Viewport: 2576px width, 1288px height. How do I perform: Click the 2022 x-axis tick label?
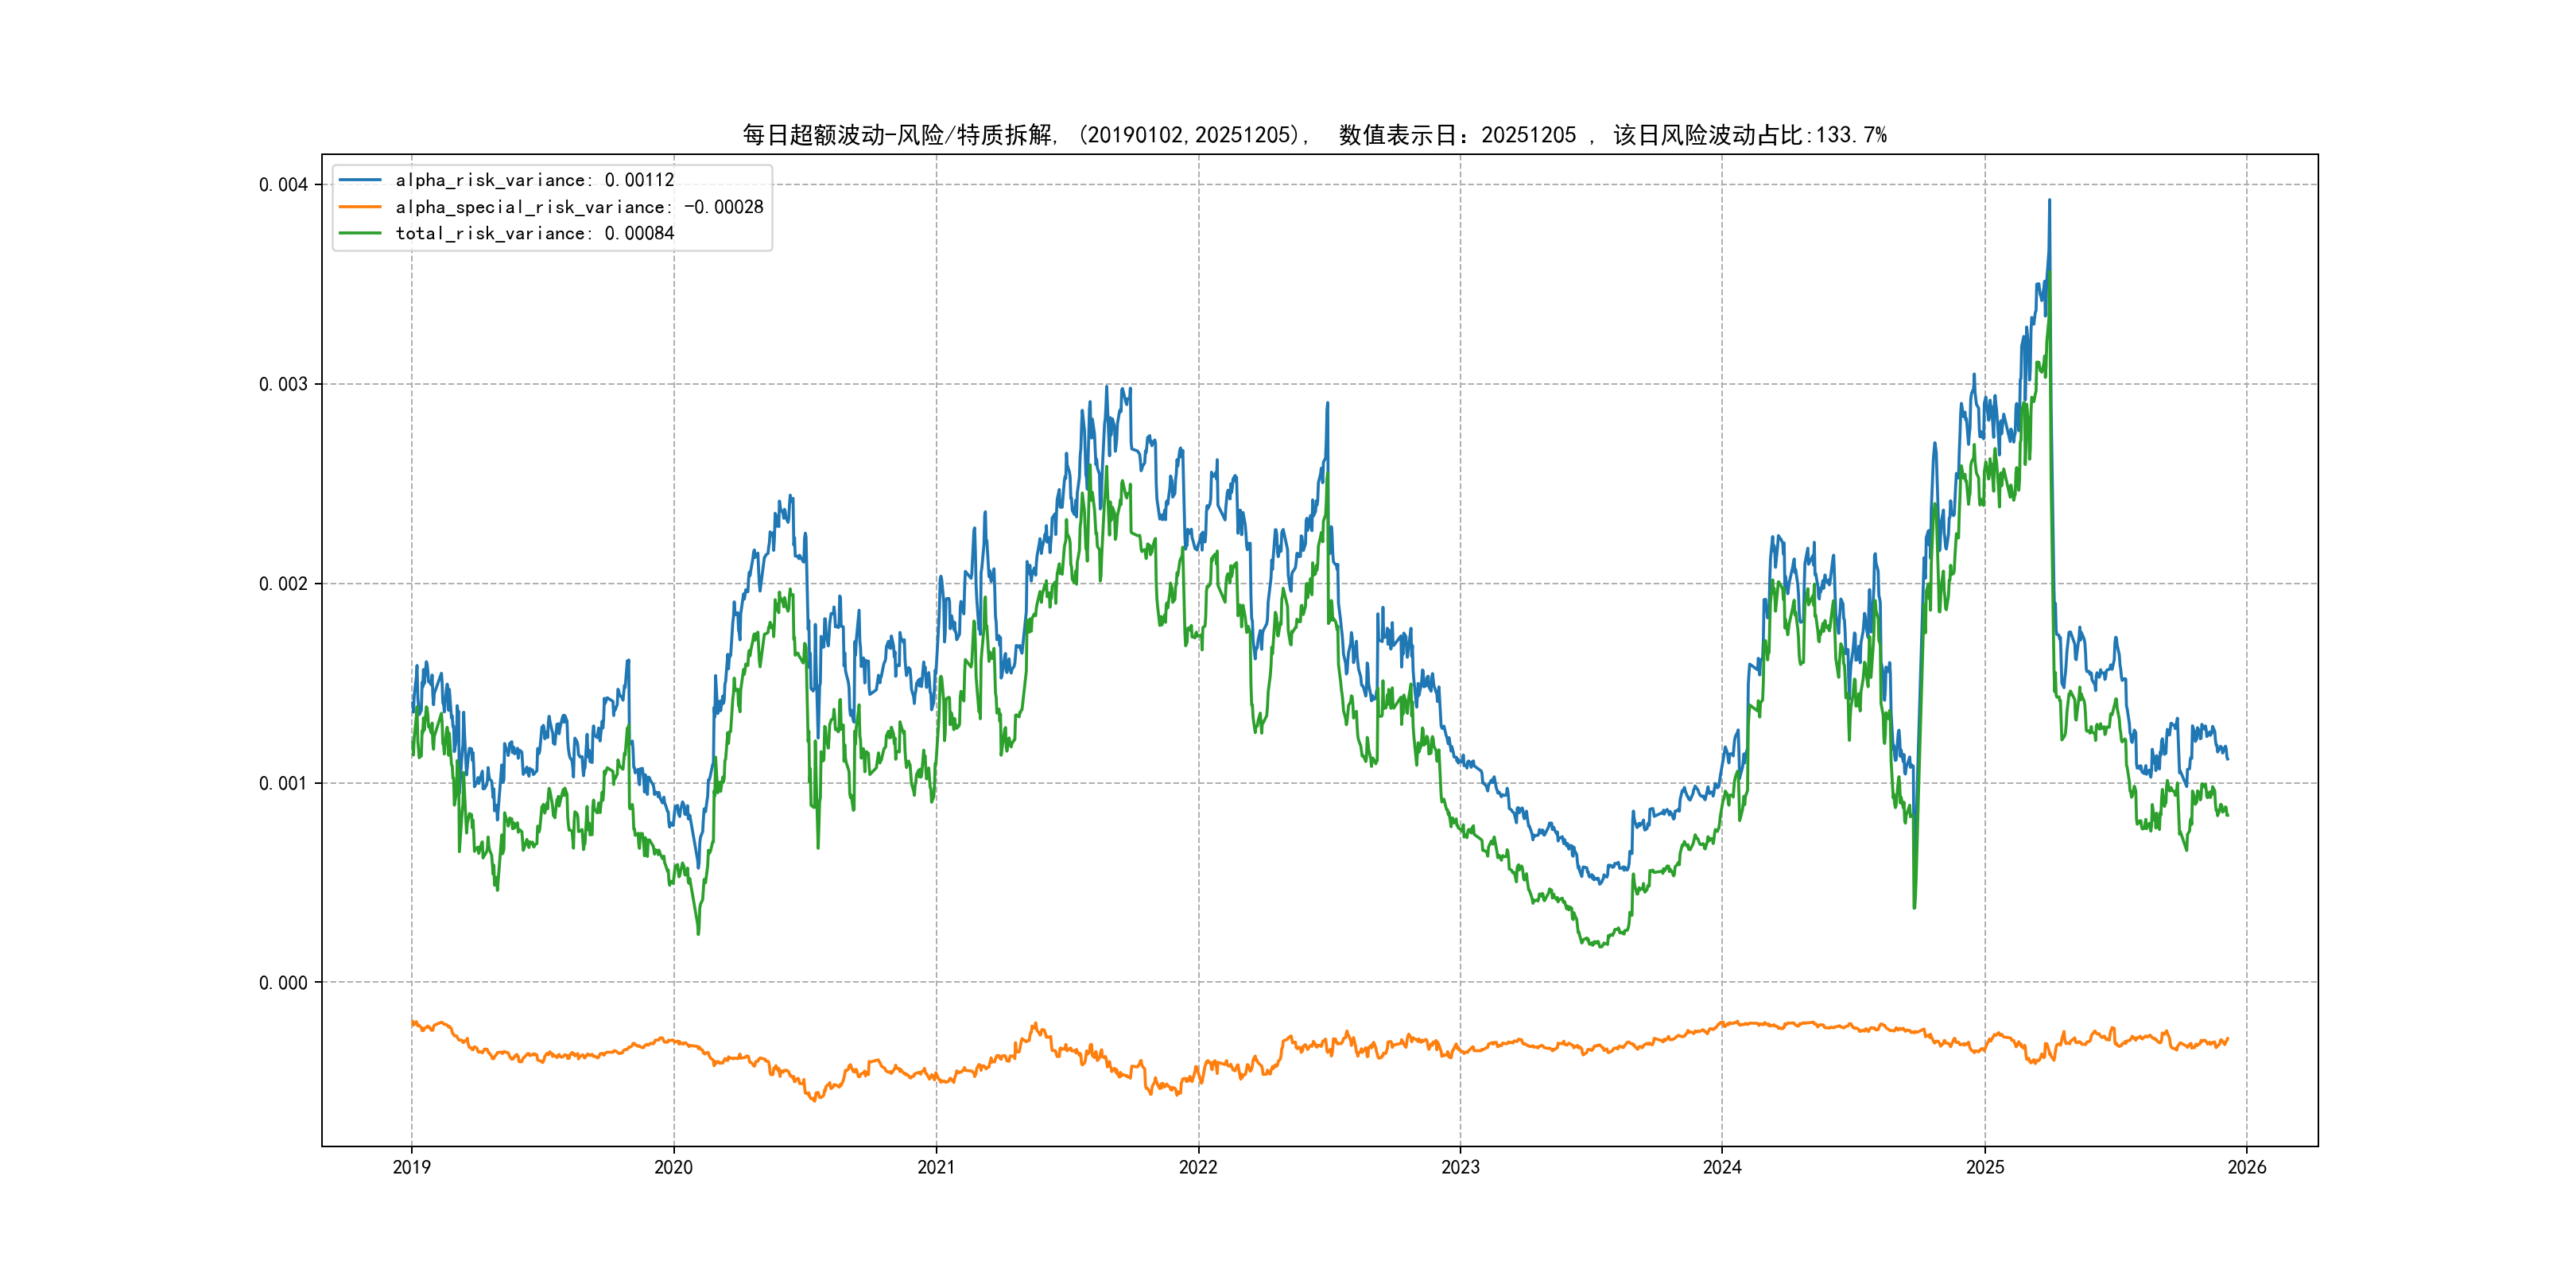(1198, 1167)
